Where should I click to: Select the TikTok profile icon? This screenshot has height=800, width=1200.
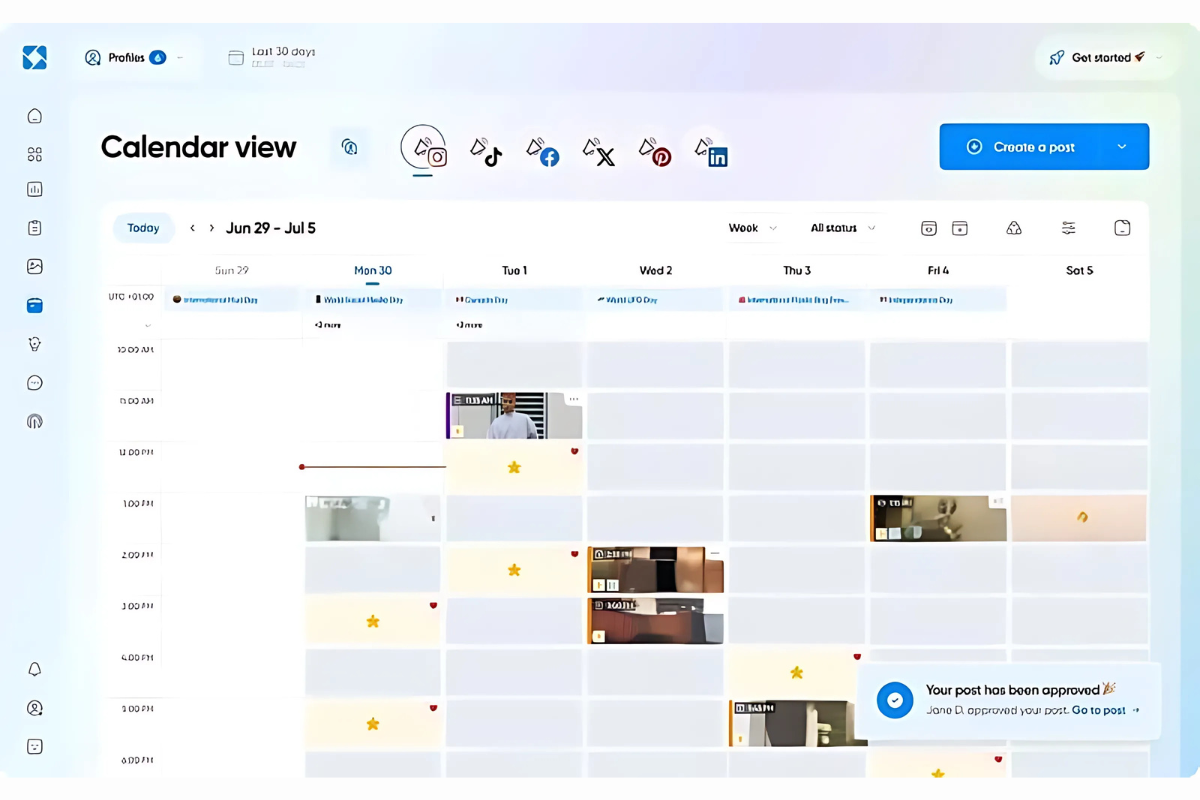click(x=486, y=151)
